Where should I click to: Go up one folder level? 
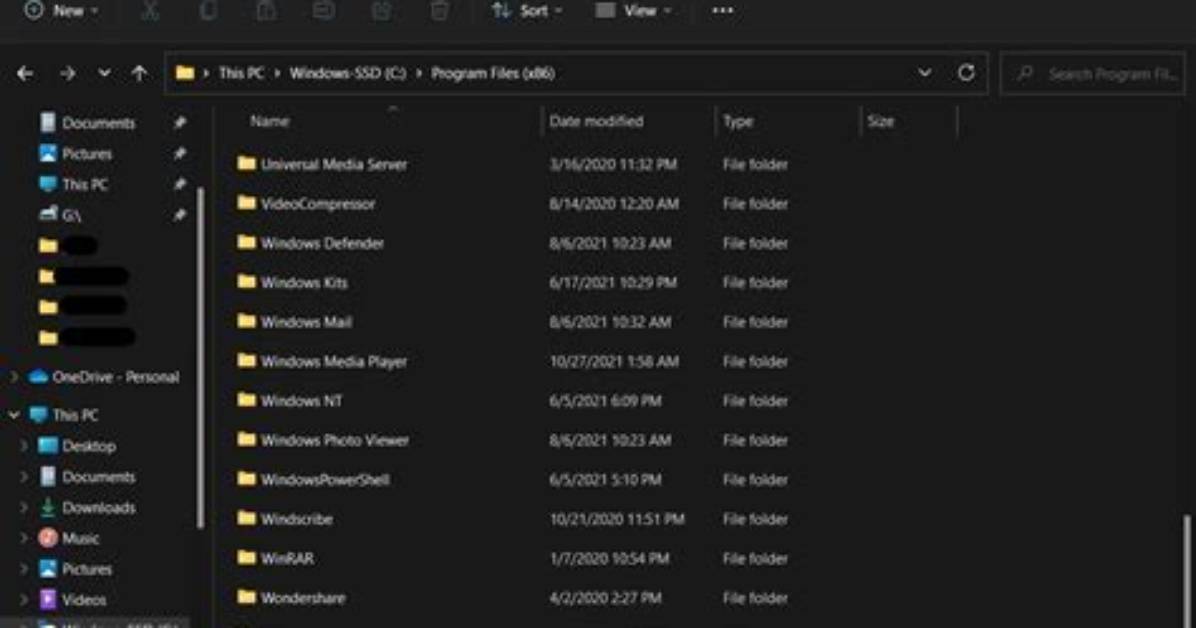tap(139, 73)
